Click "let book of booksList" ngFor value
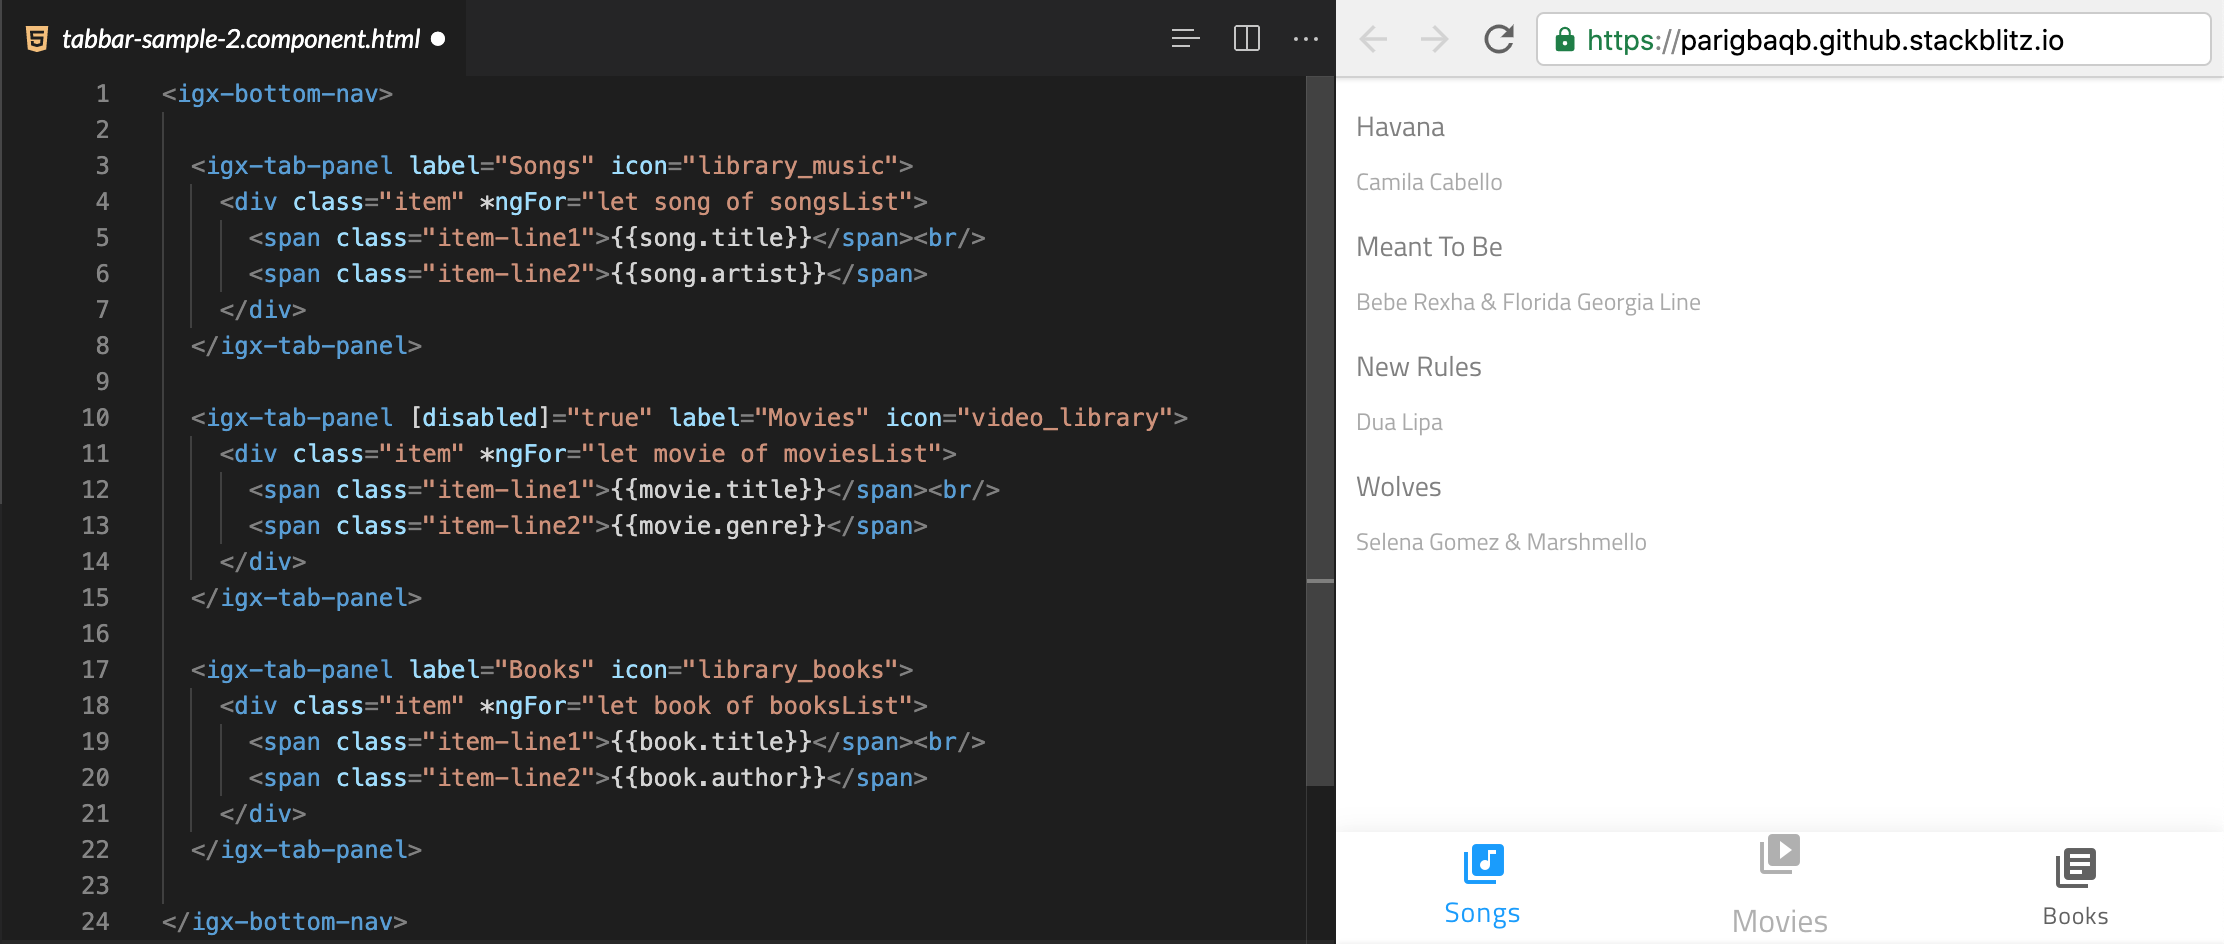The width and height of the screenshot is (2224, 944). (747, 706)
